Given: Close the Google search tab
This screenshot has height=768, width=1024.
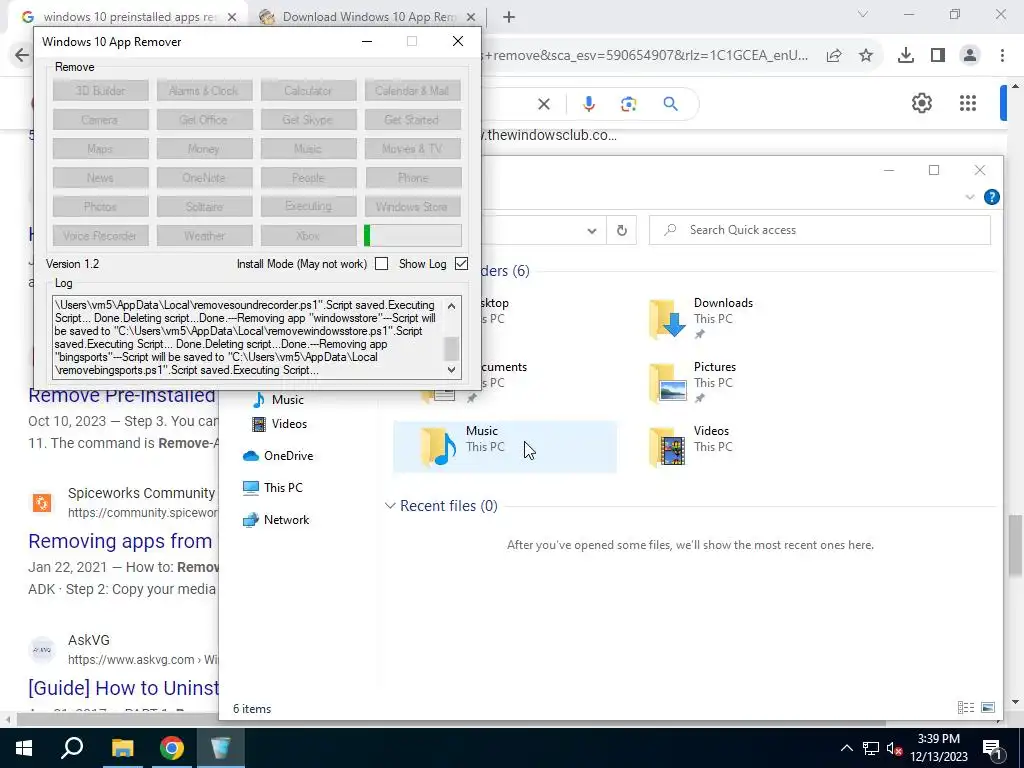Looking at the screenshot, I should (231, 17).
